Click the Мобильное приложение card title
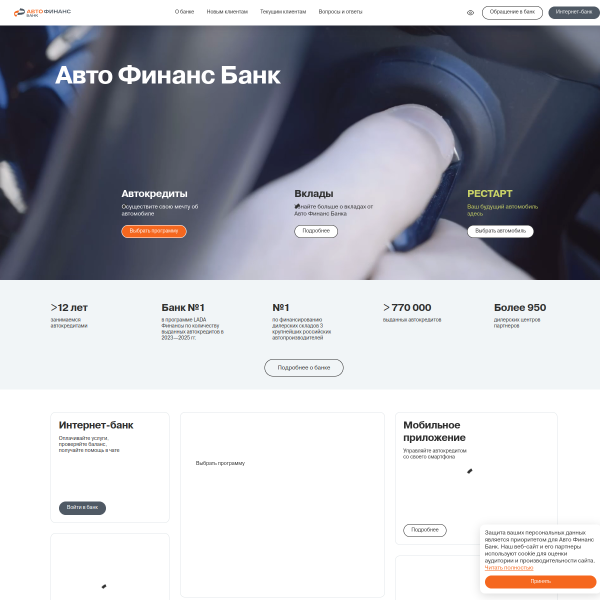This screenshot has width=600, height=600. click(434, 431)
